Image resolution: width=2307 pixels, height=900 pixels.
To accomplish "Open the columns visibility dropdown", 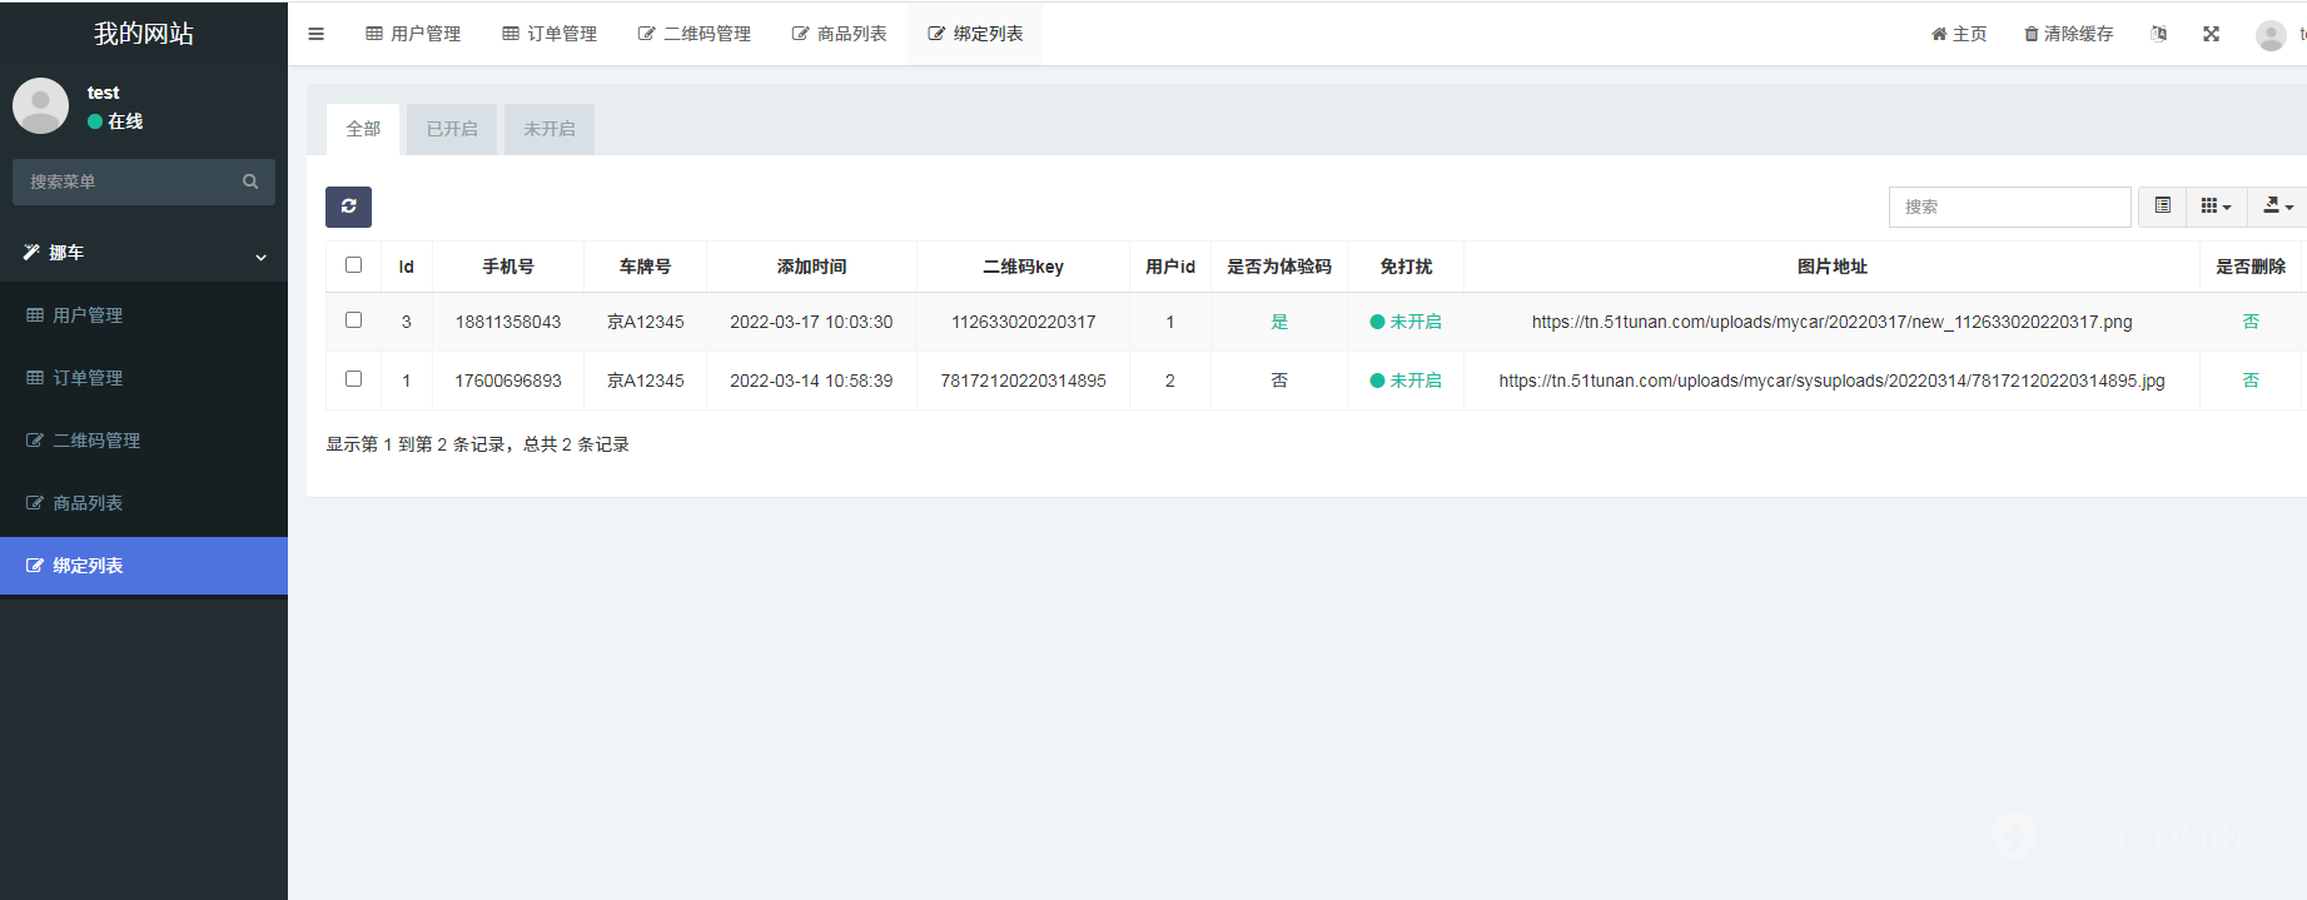I will (2215, 206).
